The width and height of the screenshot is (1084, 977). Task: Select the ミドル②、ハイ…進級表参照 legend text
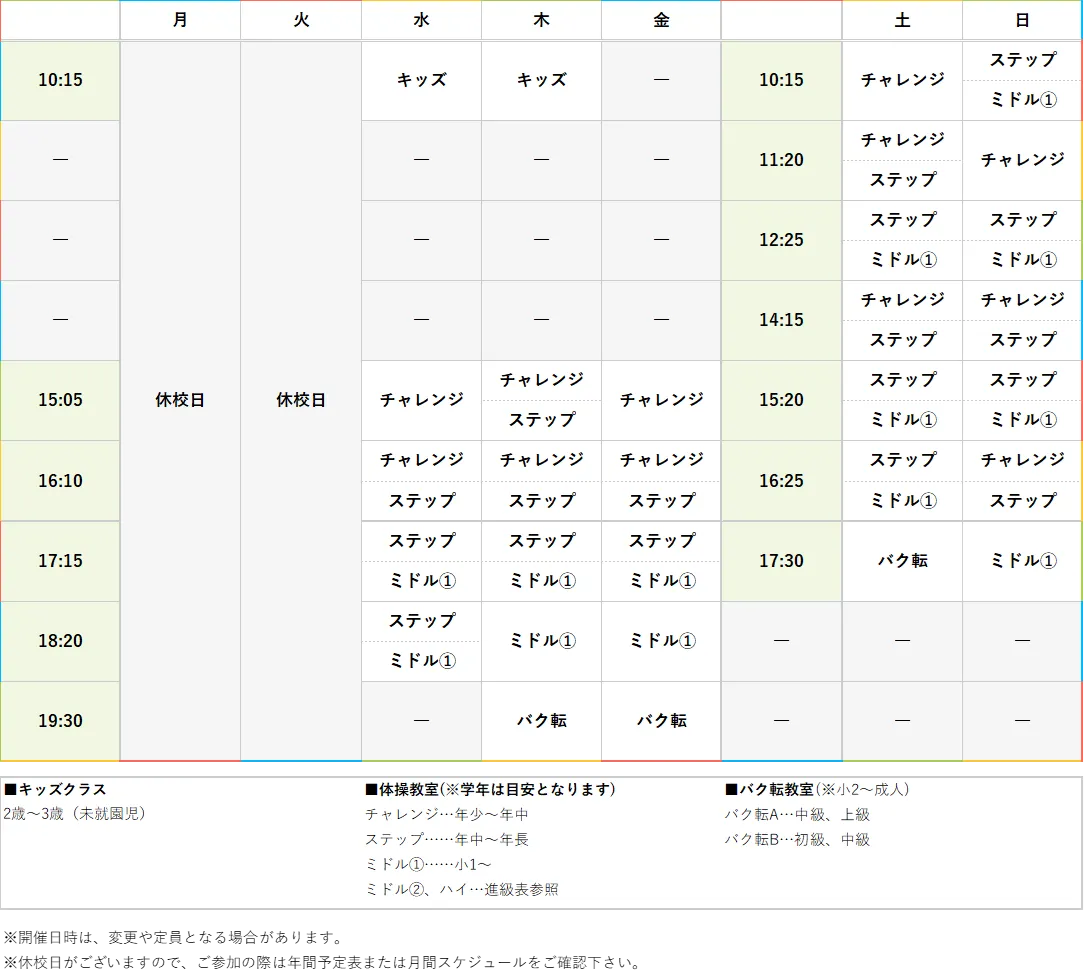point(463,889)
